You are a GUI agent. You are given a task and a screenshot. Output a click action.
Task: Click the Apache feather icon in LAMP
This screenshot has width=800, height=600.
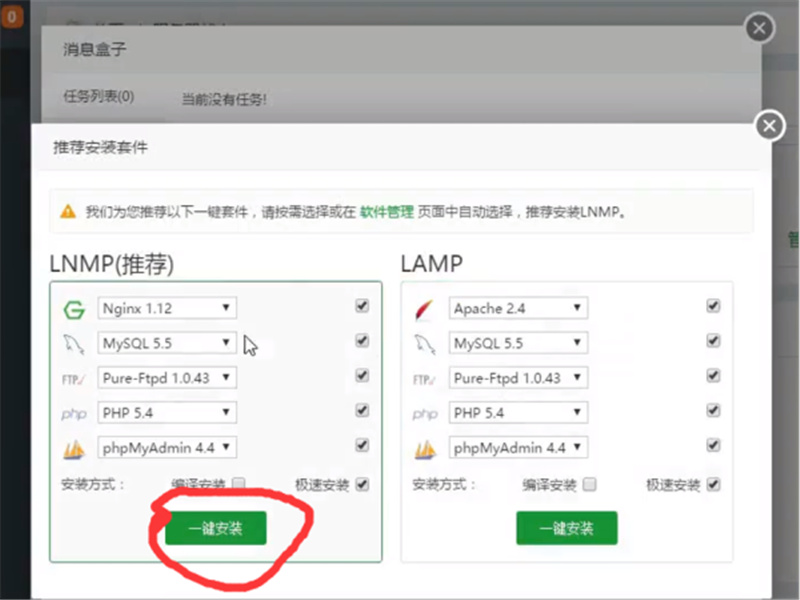click(424, 310)
